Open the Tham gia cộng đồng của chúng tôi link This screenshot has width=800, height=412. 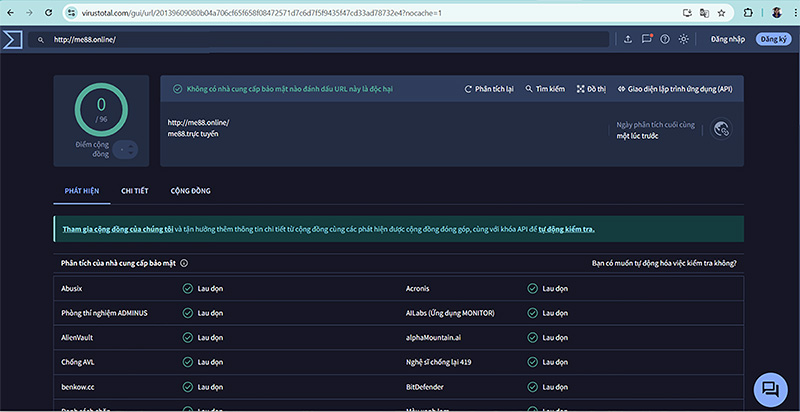coord(118,229)
